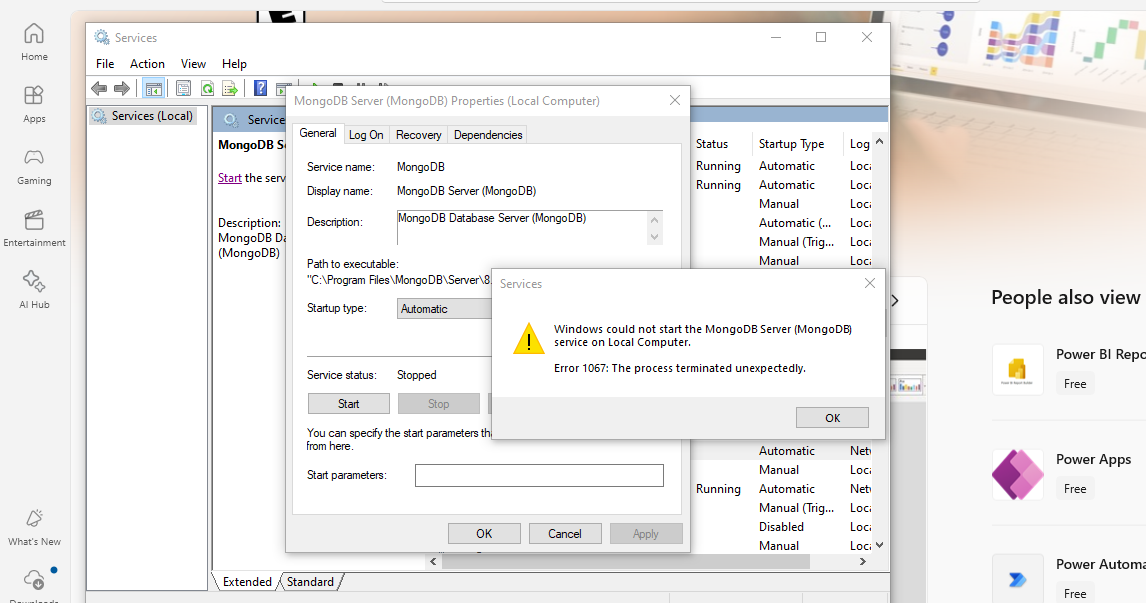Switch to the Recovery tab
This screenshot has width=1146, height=603.
pyautogui.click(x=419, y=134)
